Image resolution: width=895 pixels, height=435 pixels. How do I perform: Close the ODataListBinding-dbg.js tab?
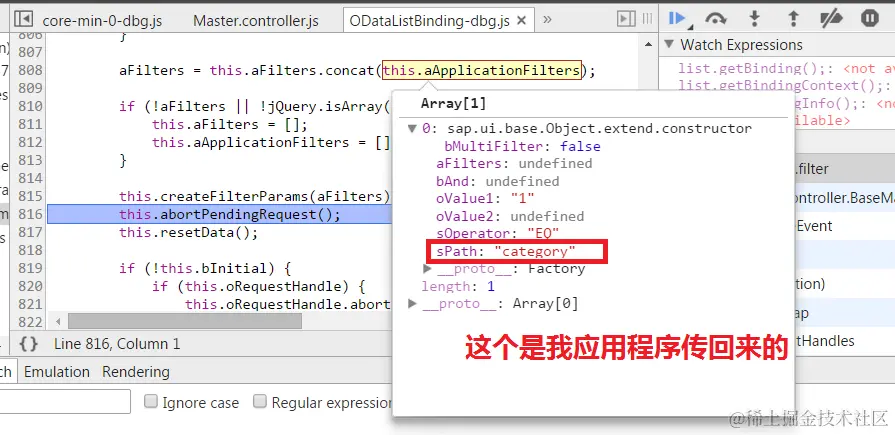(x=521, y=21)
